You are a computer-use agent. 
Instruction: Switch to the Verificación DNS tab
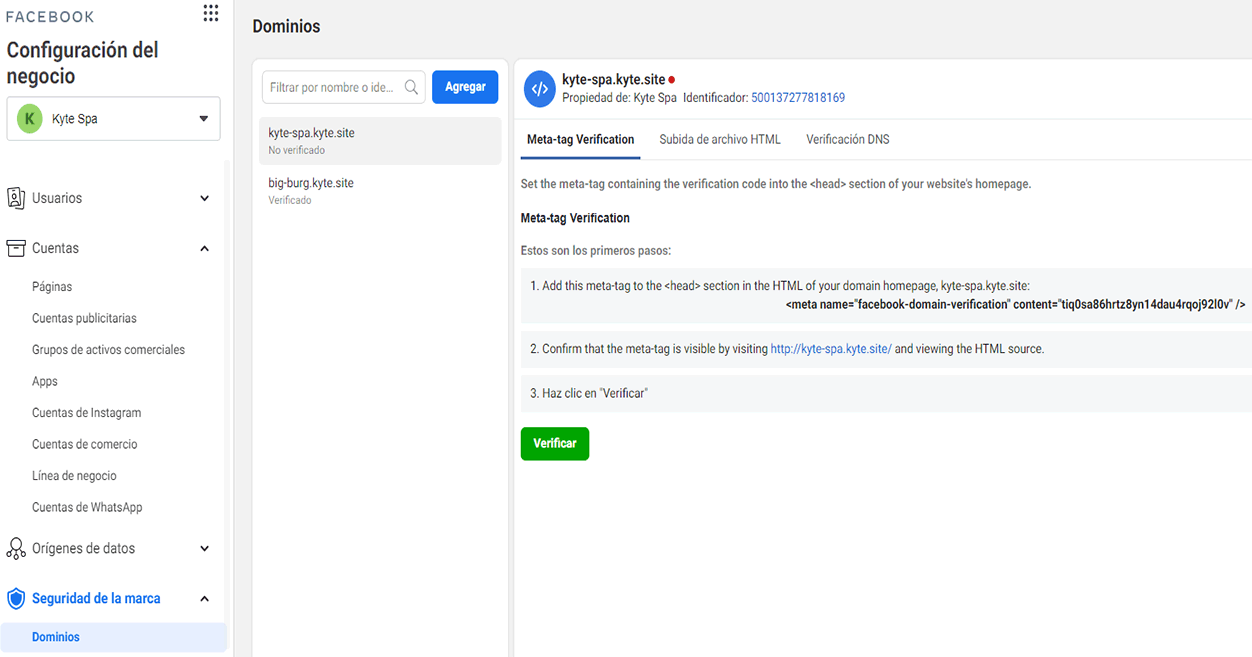pyautogui.click(x=848, y=139)
